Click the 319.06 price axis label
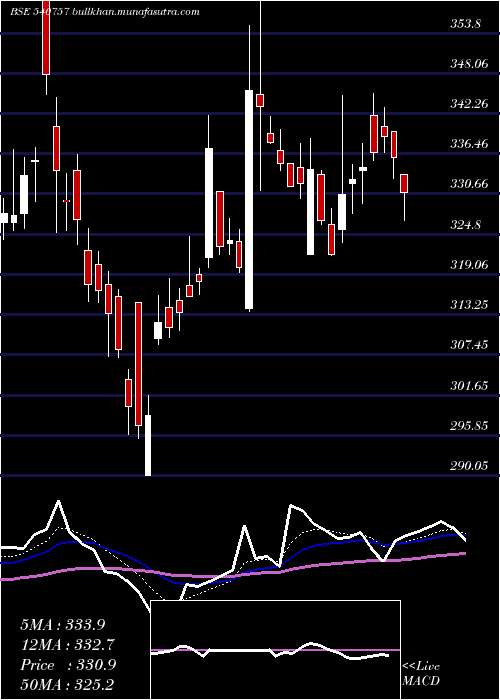Viewport: 500px width, 700px height. 468,265
